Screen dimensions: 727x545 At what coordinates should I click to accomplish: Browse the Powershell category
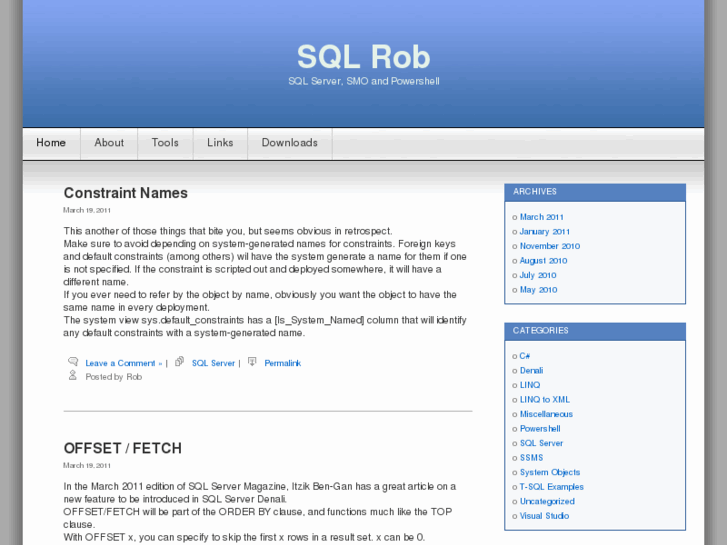click(540, 429)
